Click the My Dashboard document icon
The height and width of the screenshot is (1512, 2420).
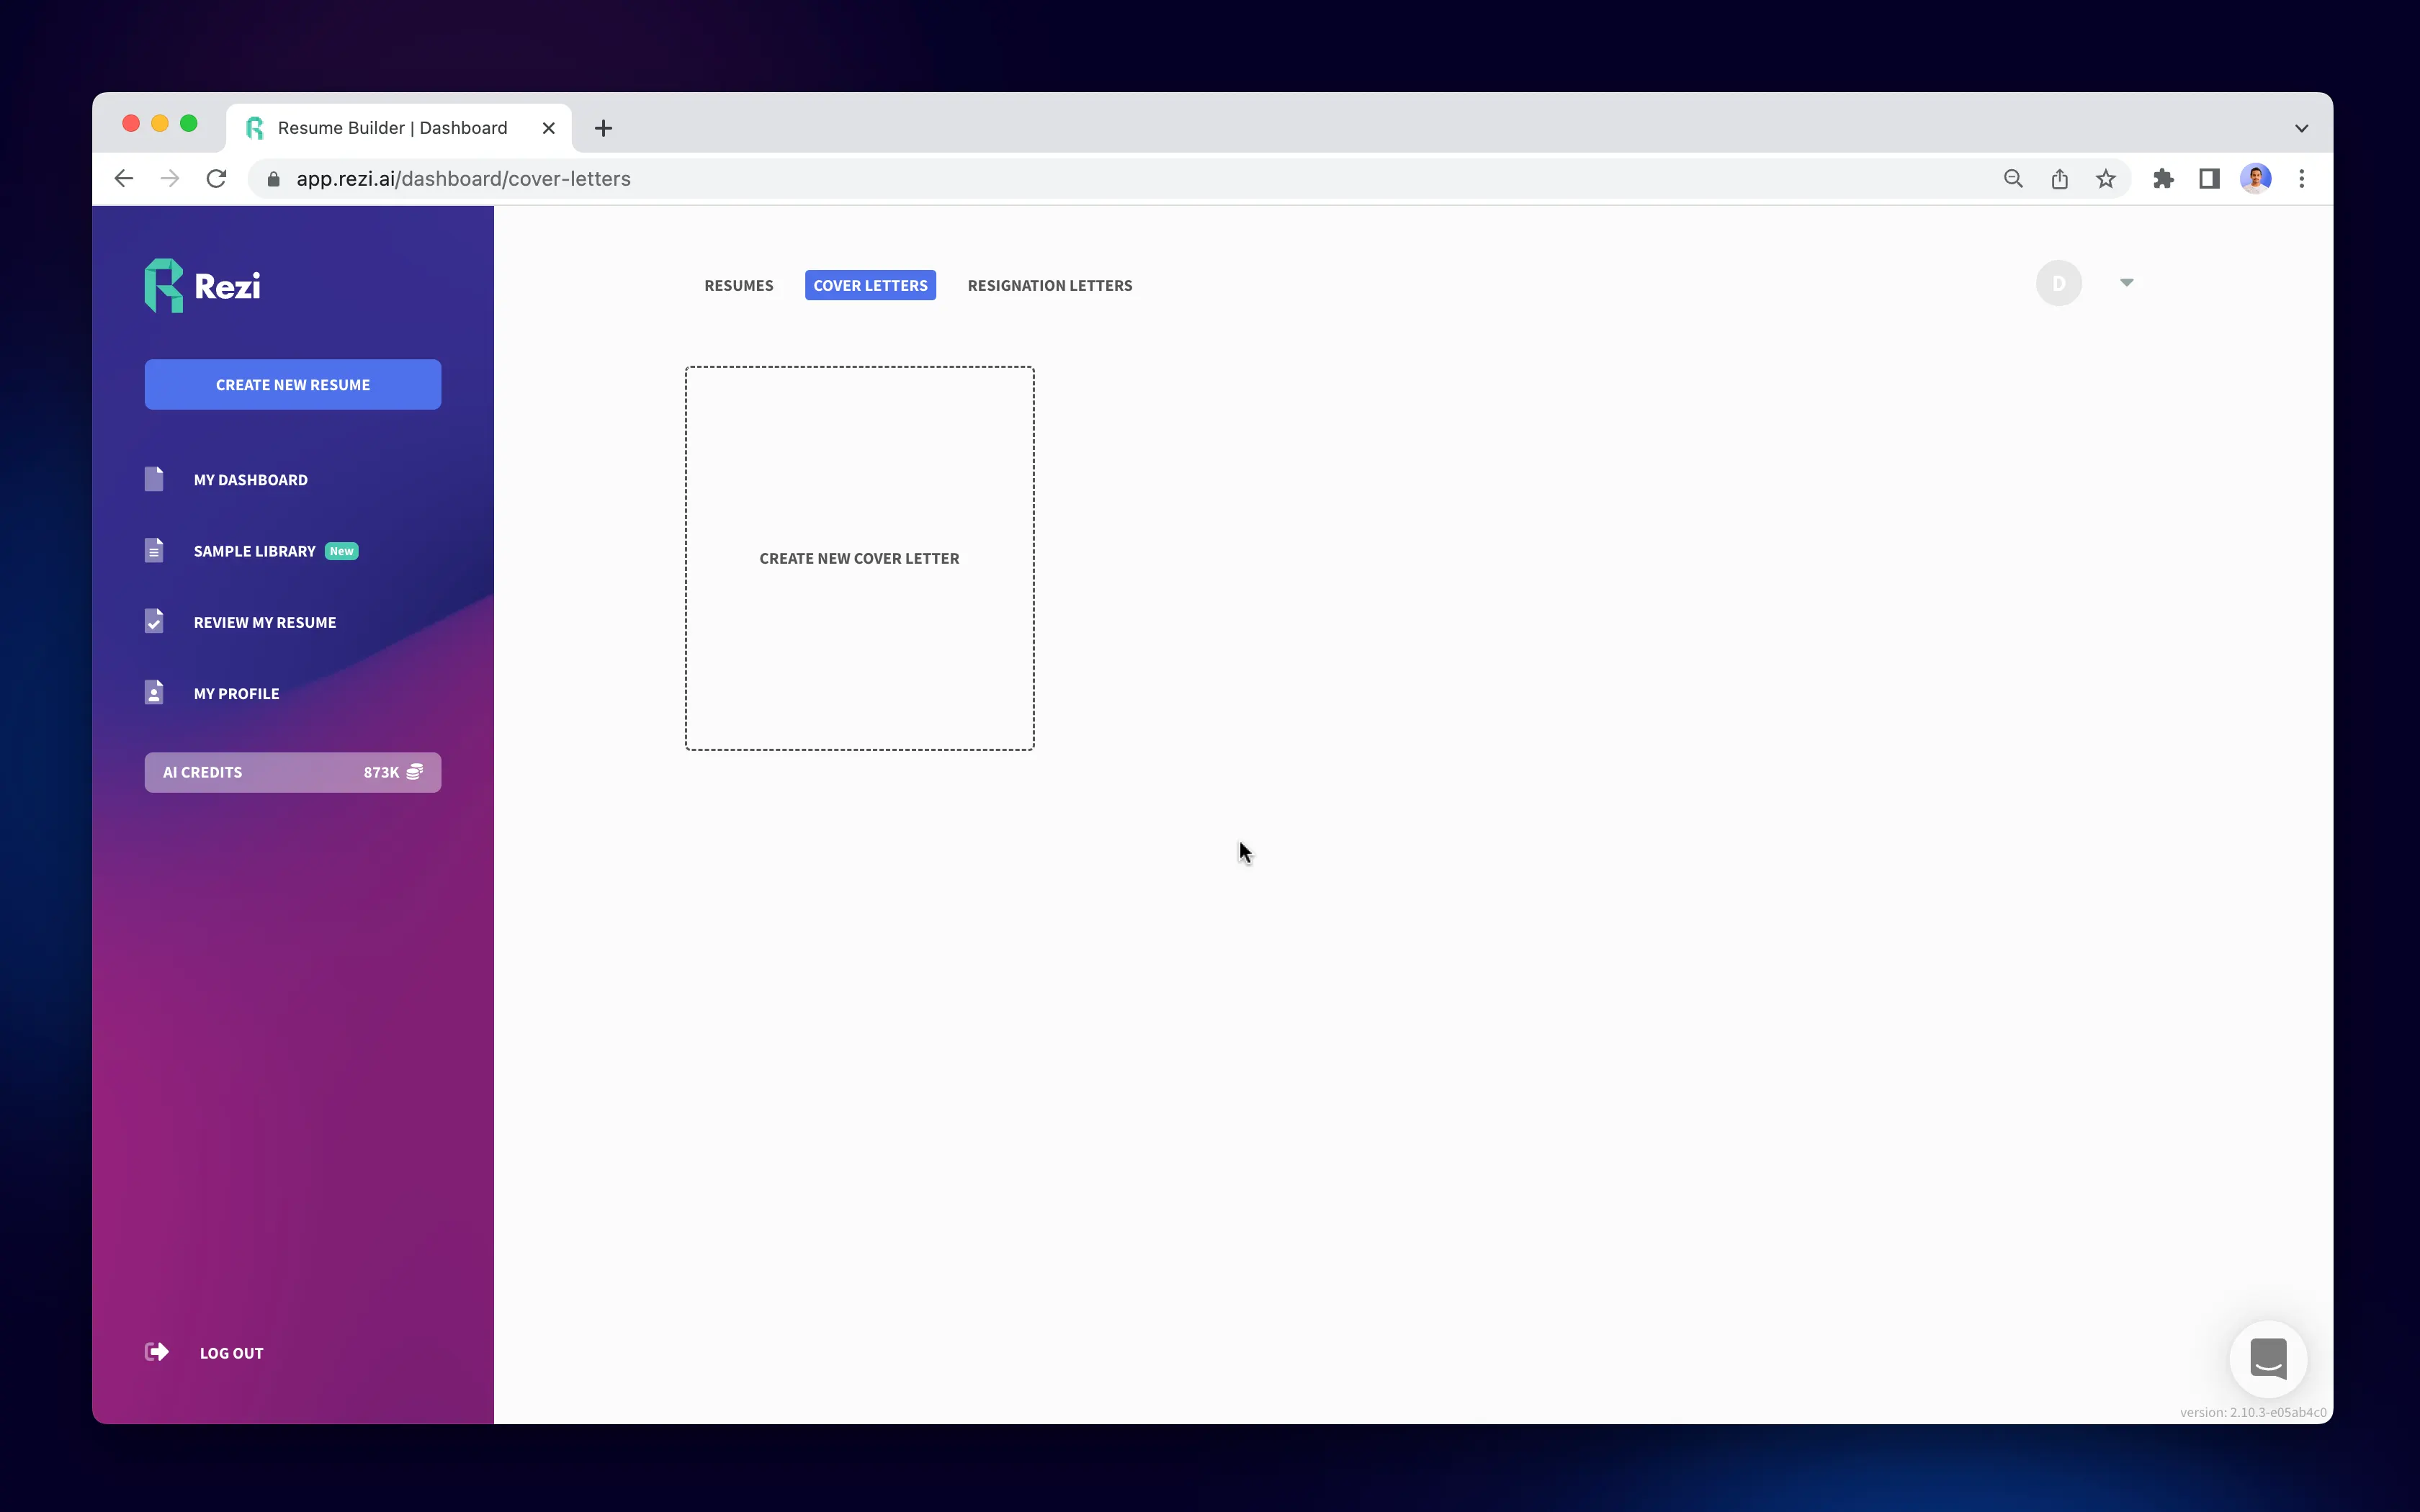154,479
